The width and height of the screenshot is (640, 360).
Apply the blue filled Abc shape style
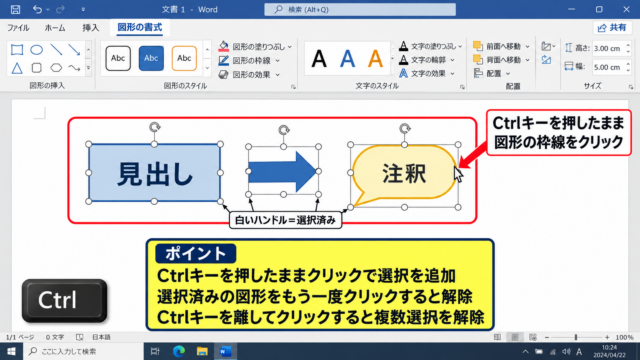click(x=151, y=58)
